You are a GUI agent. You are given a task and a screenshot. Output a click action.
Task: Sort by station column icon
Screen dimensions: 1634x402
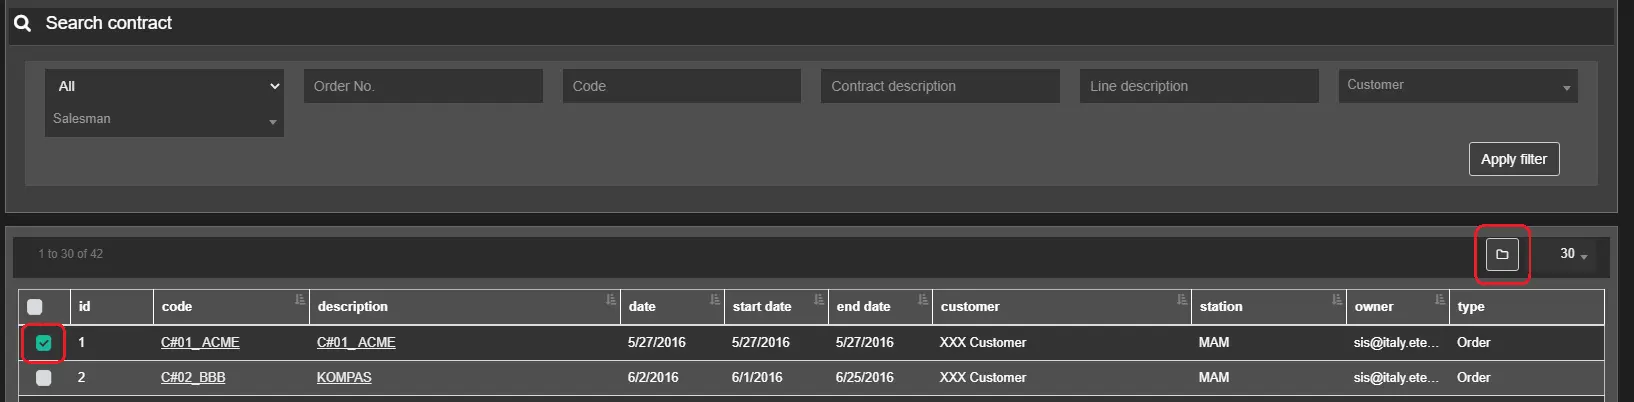pos(1336,300)
